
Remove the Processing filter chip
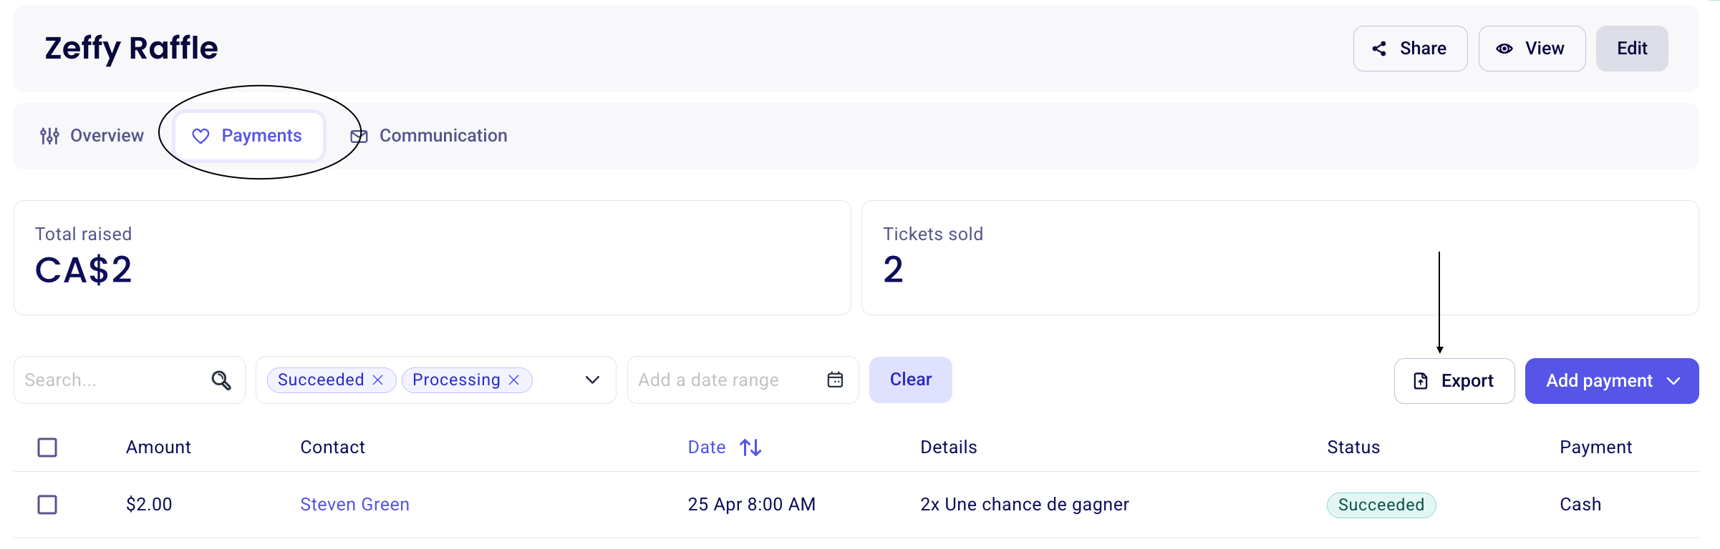point(514,380)
